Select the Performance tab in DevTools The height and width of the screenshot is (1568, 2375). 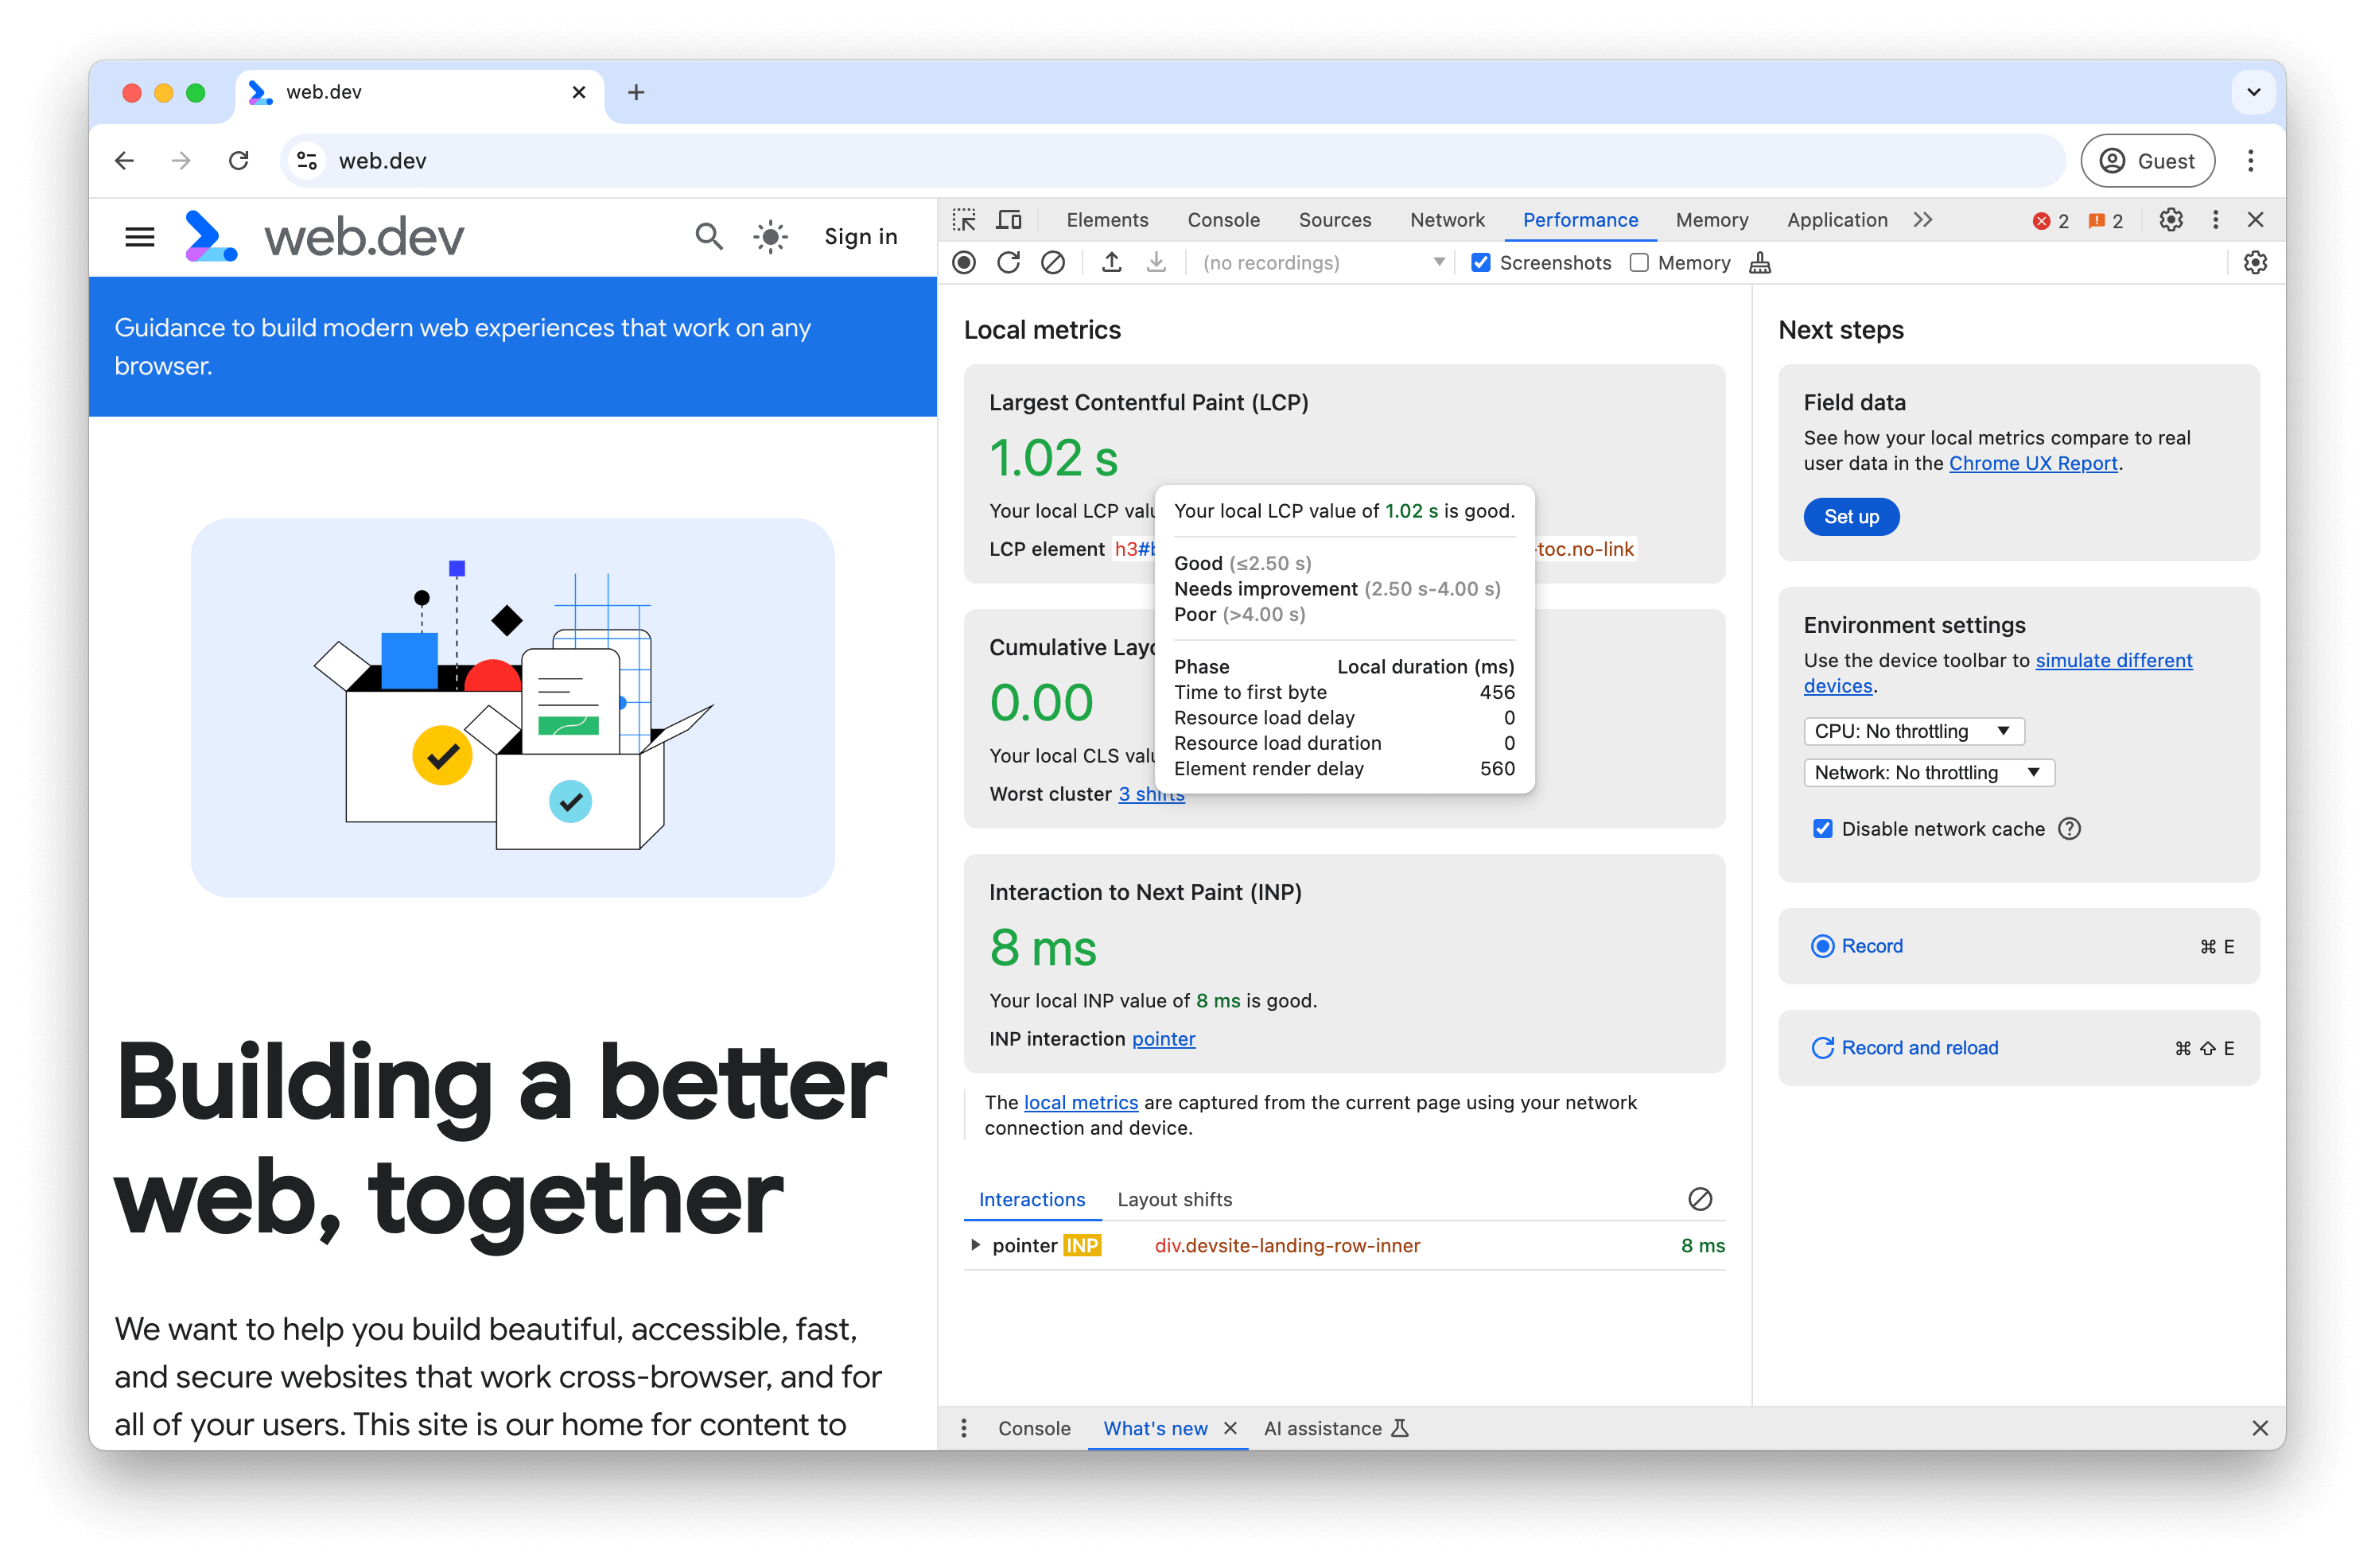point(1579,219)
